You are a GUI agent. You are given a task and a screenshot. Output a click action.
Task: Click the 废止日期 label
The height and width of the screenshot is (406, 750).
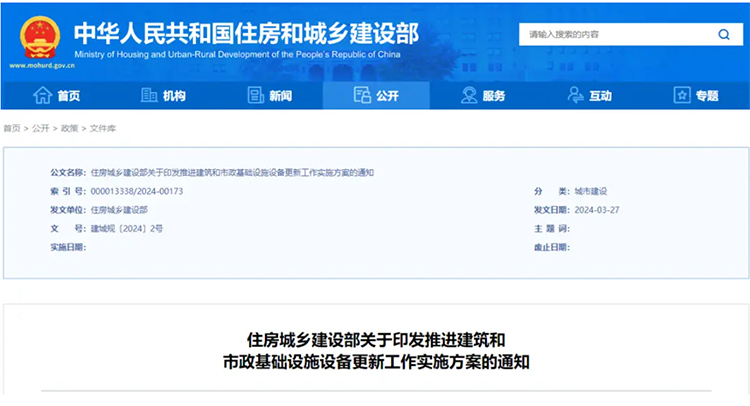pyautogui.click(x=552, y=247)
